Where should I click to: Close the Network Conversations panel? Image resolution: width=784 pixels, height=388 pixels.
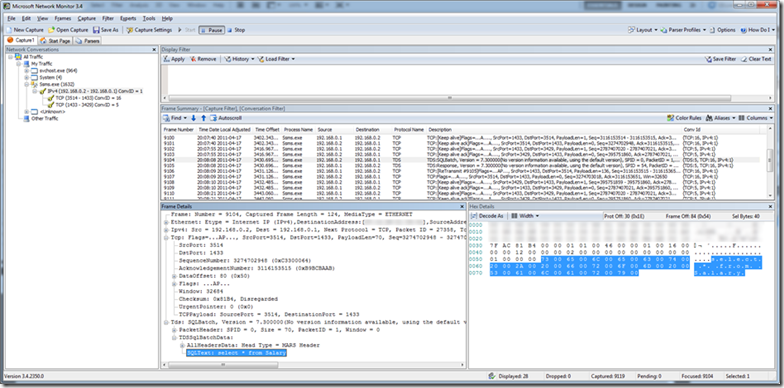(154, 50)
